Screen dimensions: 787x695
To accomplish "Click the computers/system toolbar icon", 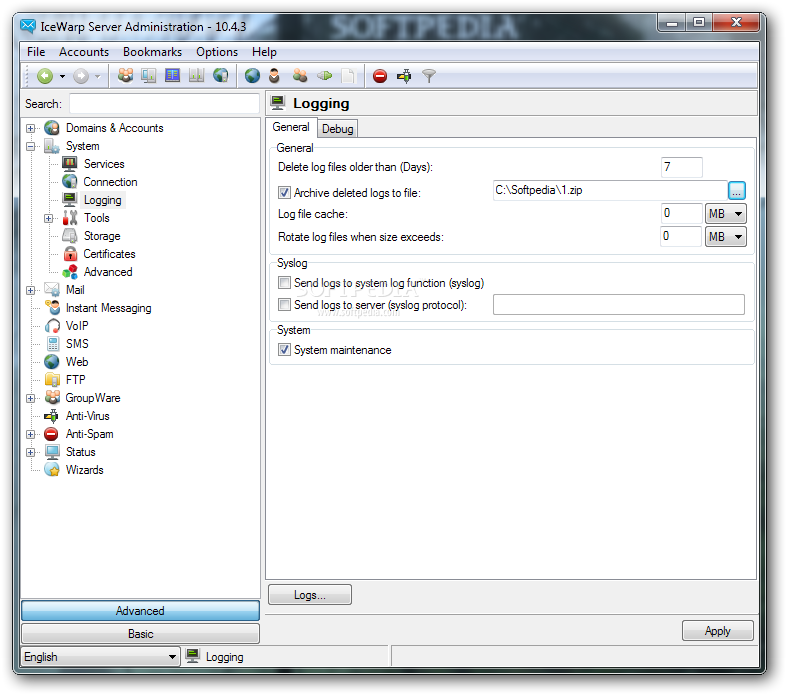I will 149,76.
